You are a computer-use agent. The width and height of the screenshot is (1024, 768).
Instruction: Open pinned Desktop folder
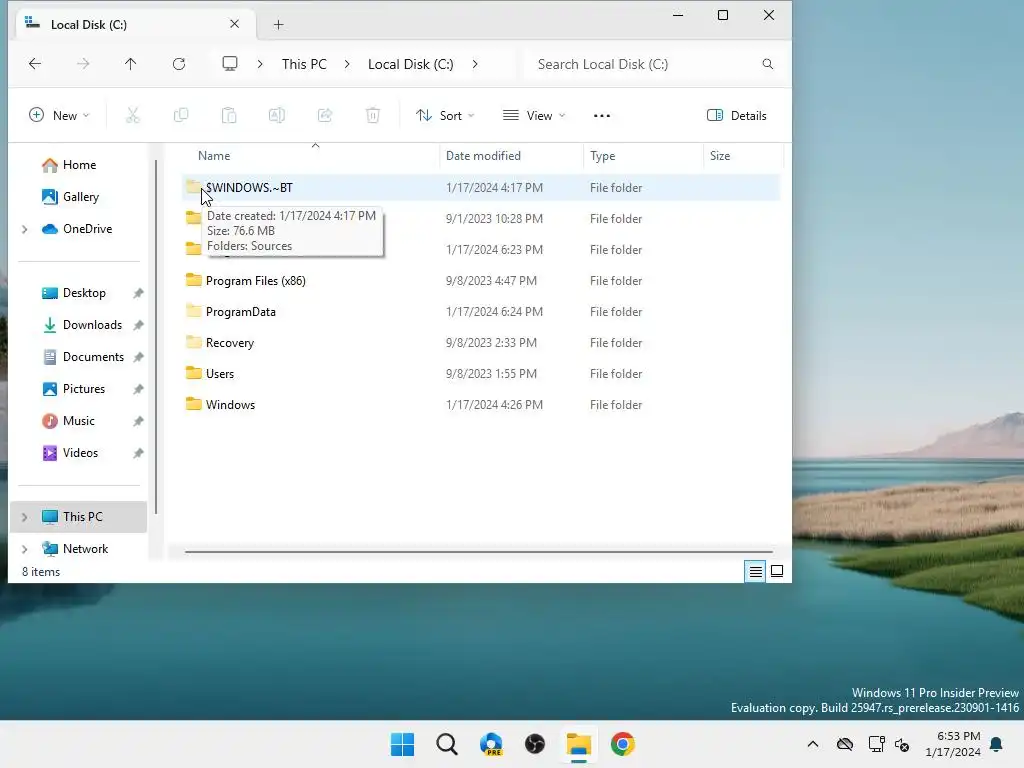coord(79,293)
